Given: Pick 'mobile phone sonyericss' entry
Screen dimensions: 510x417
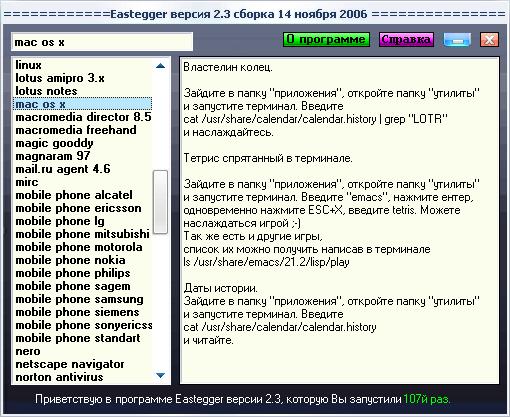Looking at the screenshot, I should tap(82, 325).
